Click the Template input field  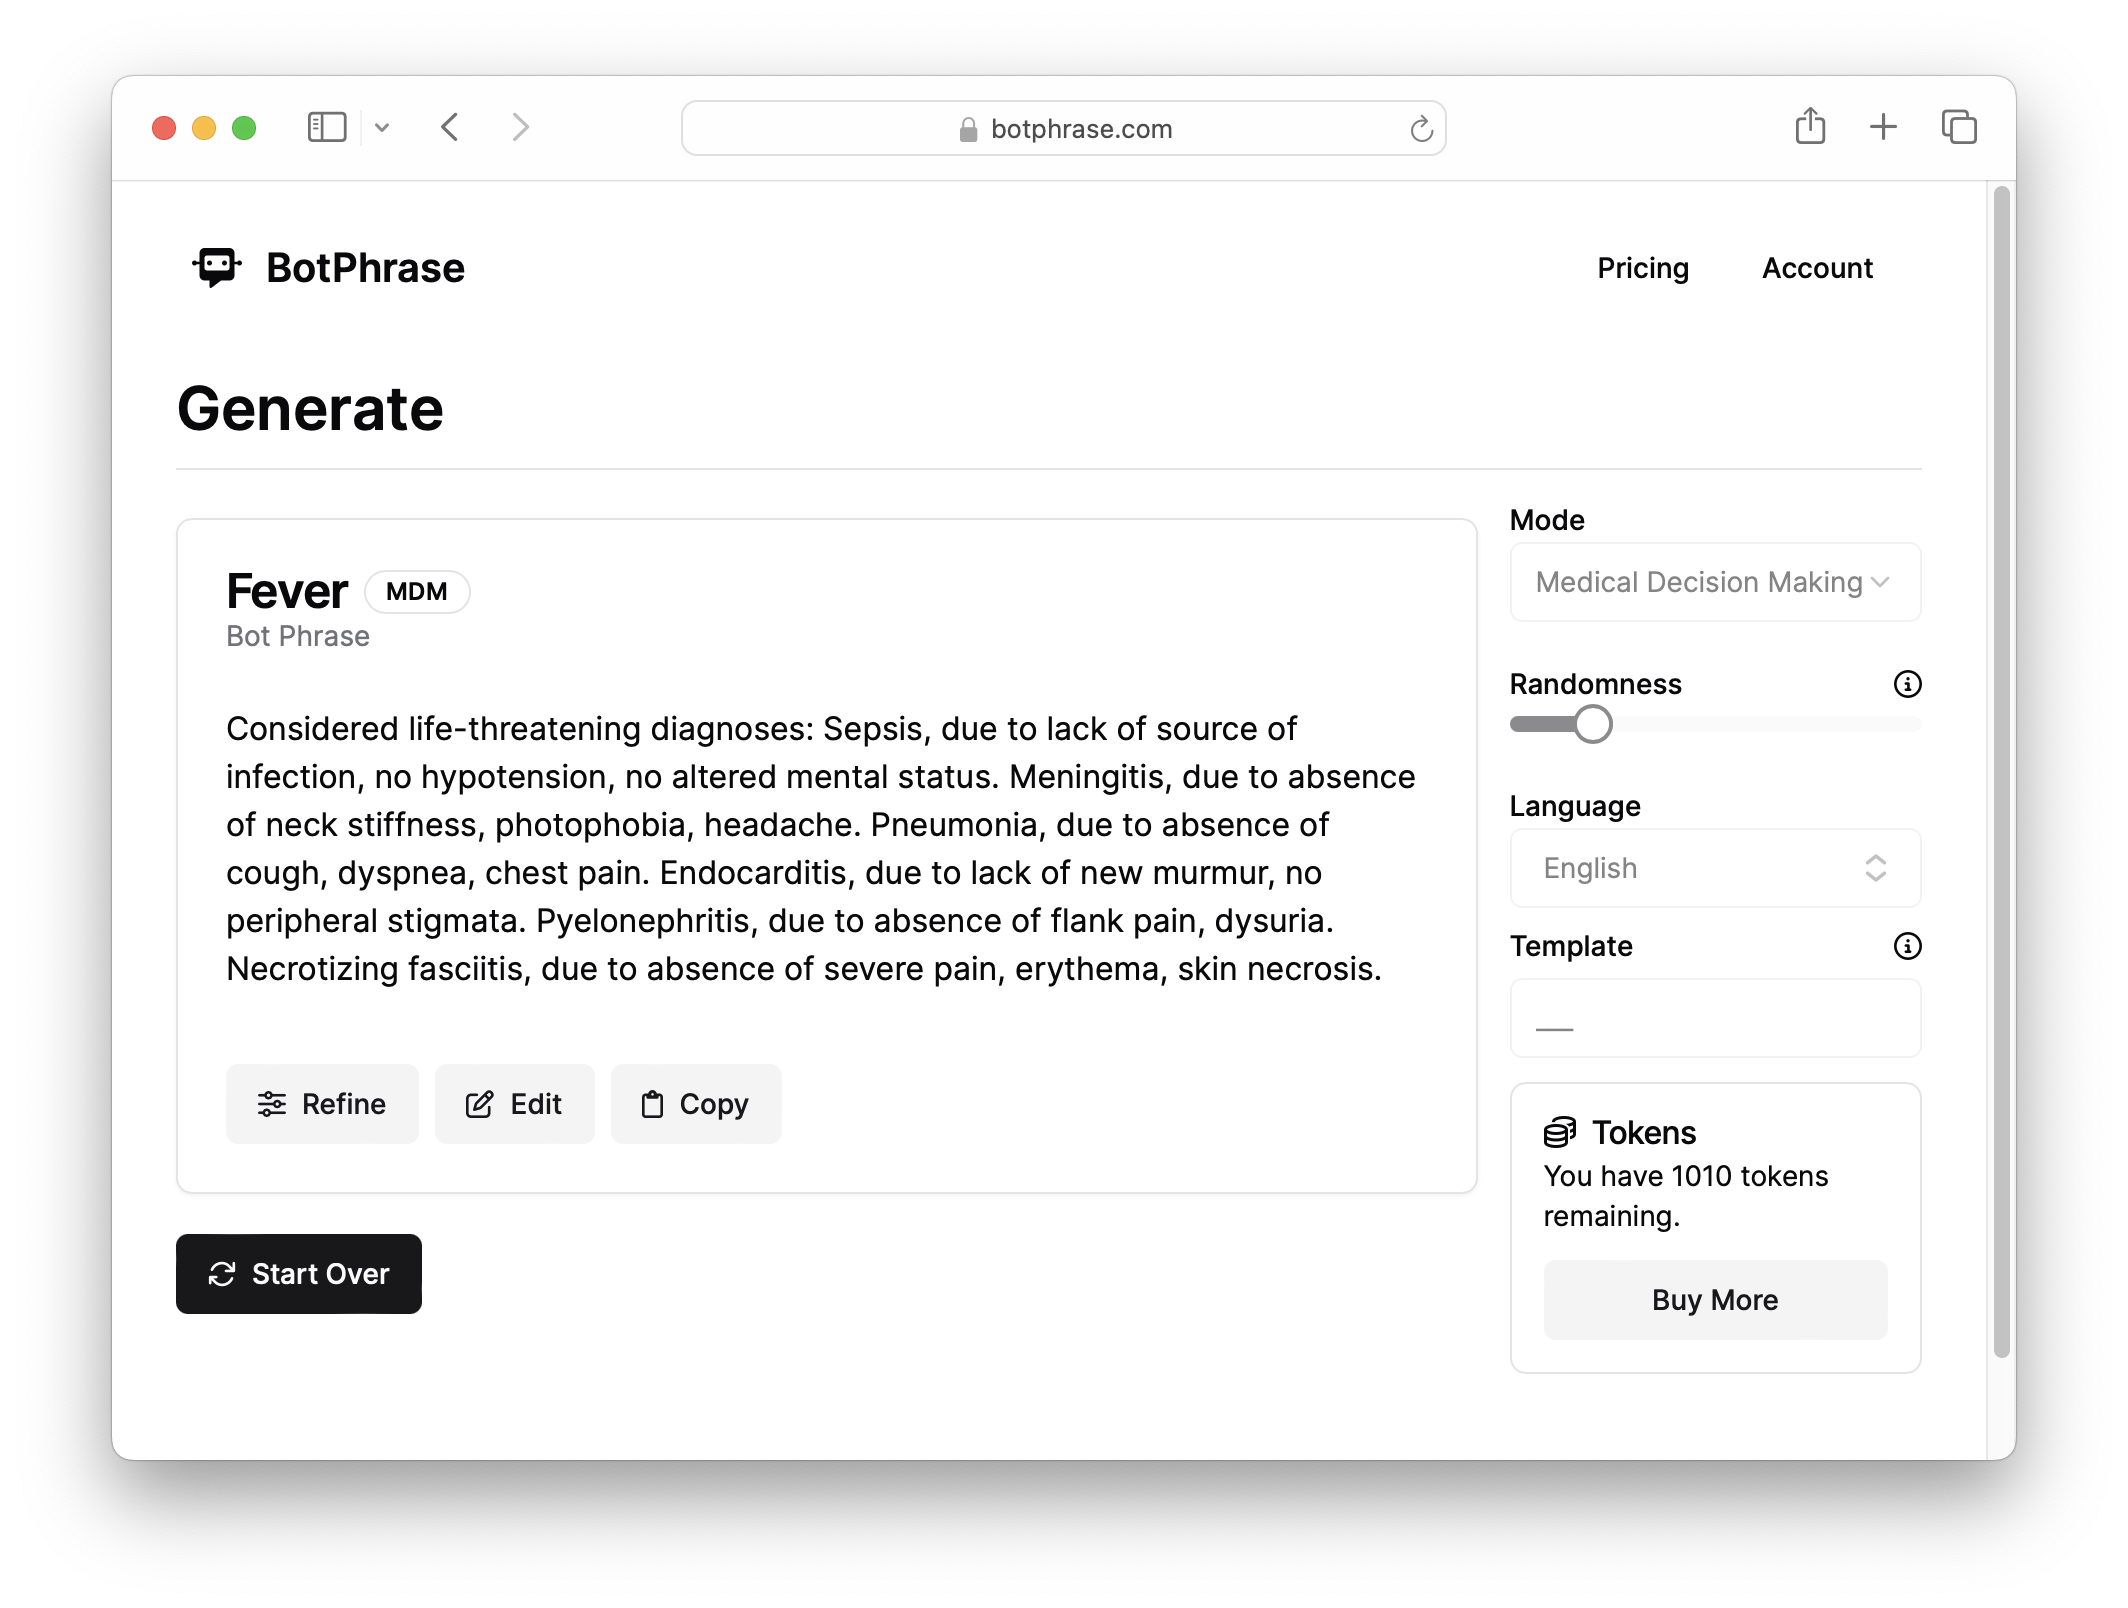pos(1715,1018)
